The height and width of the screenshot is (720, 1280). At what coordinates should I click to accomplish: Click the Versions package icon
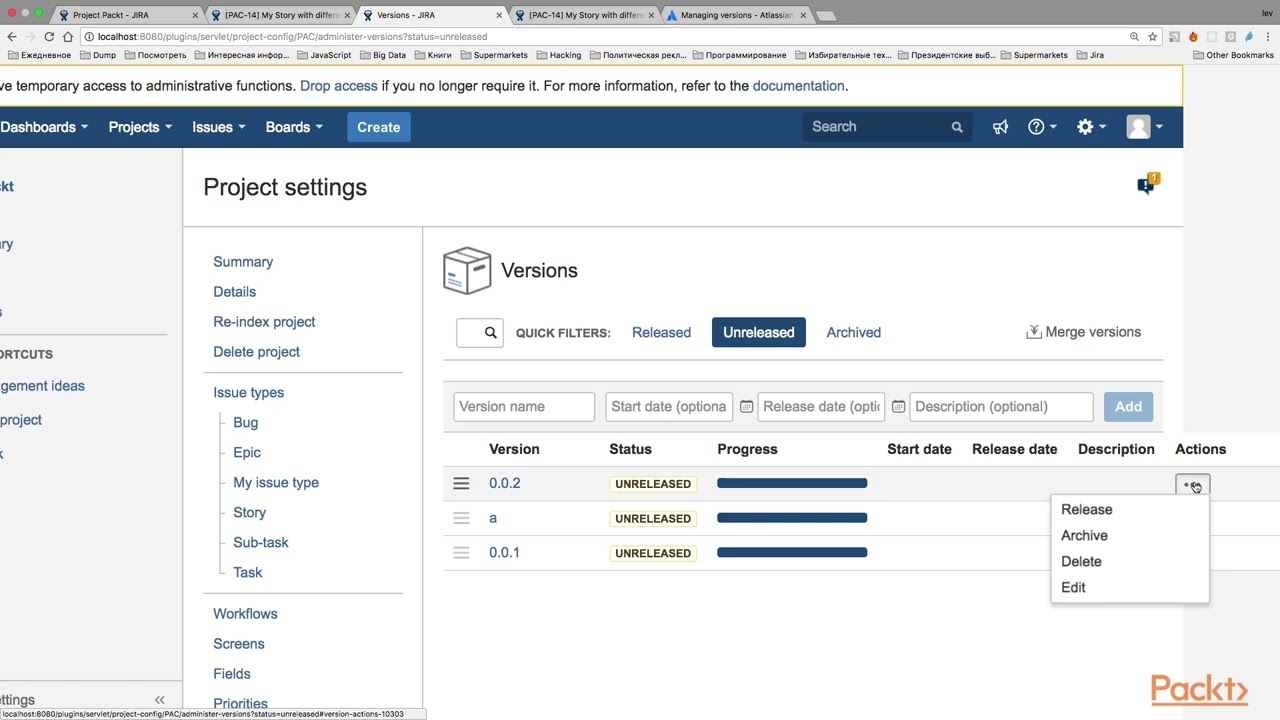point(467,270)
